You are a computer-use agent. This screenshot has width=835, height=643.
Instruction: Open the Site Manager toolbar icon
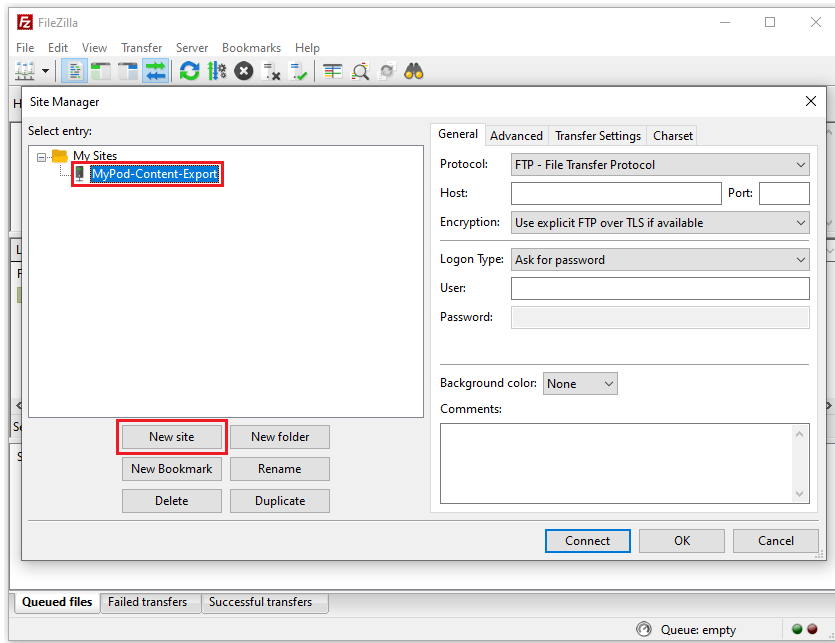(24, 71)
